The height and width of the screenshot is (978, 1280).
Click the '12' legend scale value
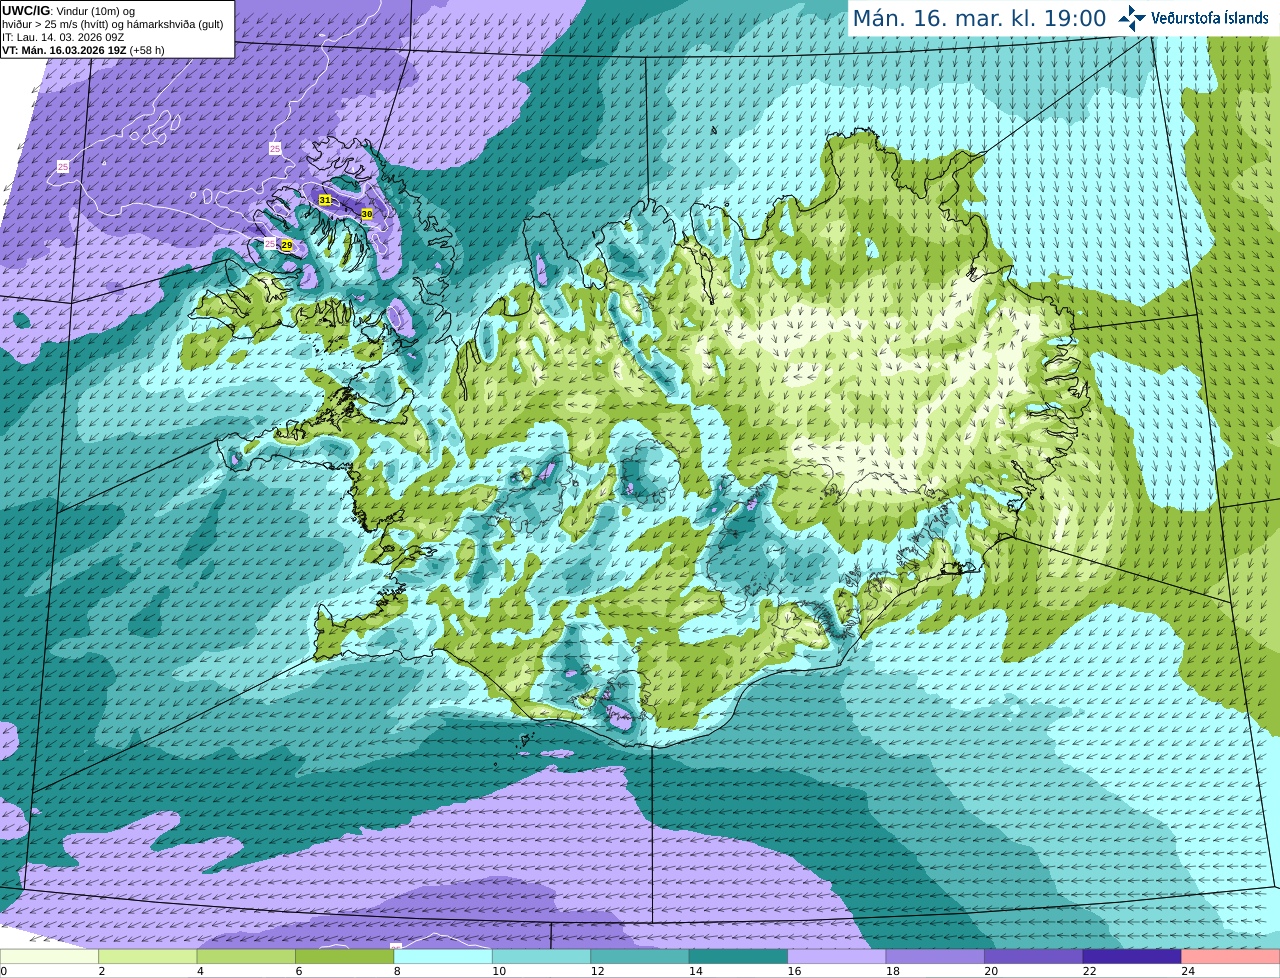click(597, 971)
